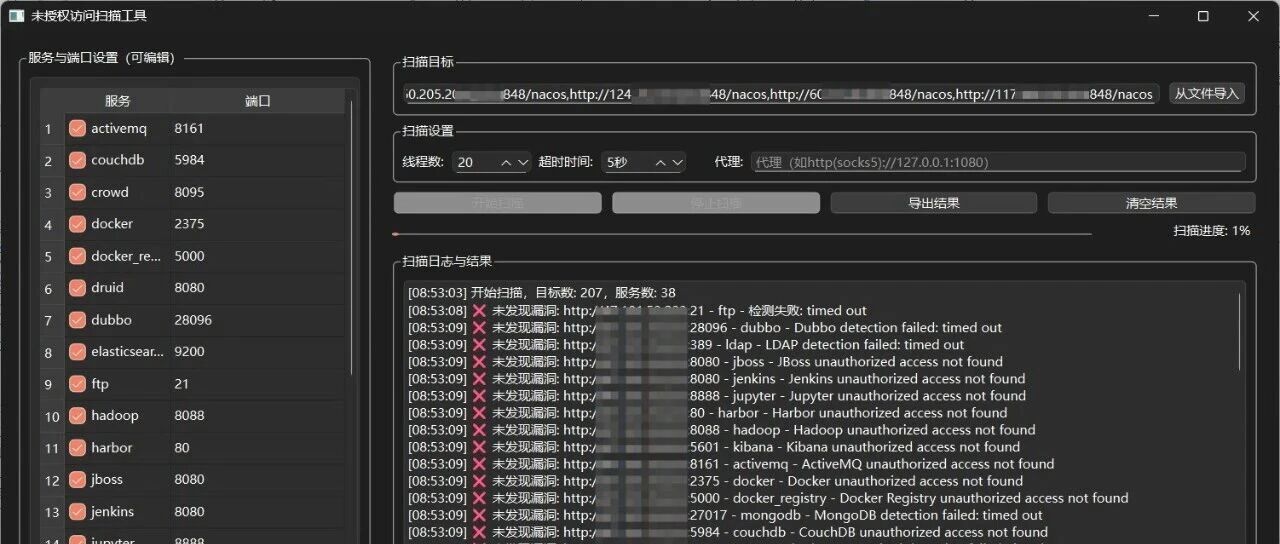Image resolution: width=1280 pixels, height=544 pixels.
Task: Click the log line for ftp 检测失败
Action: tap(638, 310)
